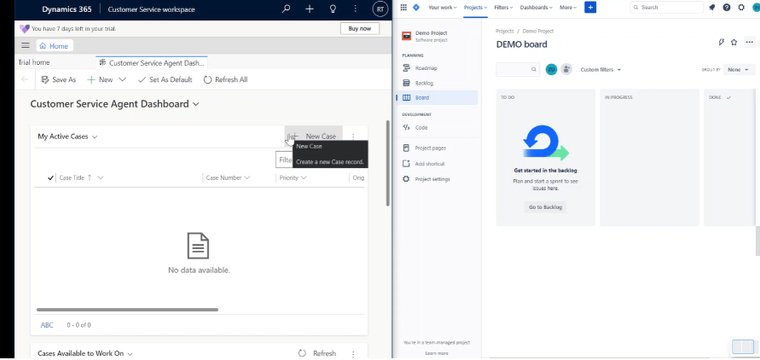
Task: Expand the Cases Available to Work On dropdown
Action: pyautogui.click(x=129, y=354)
